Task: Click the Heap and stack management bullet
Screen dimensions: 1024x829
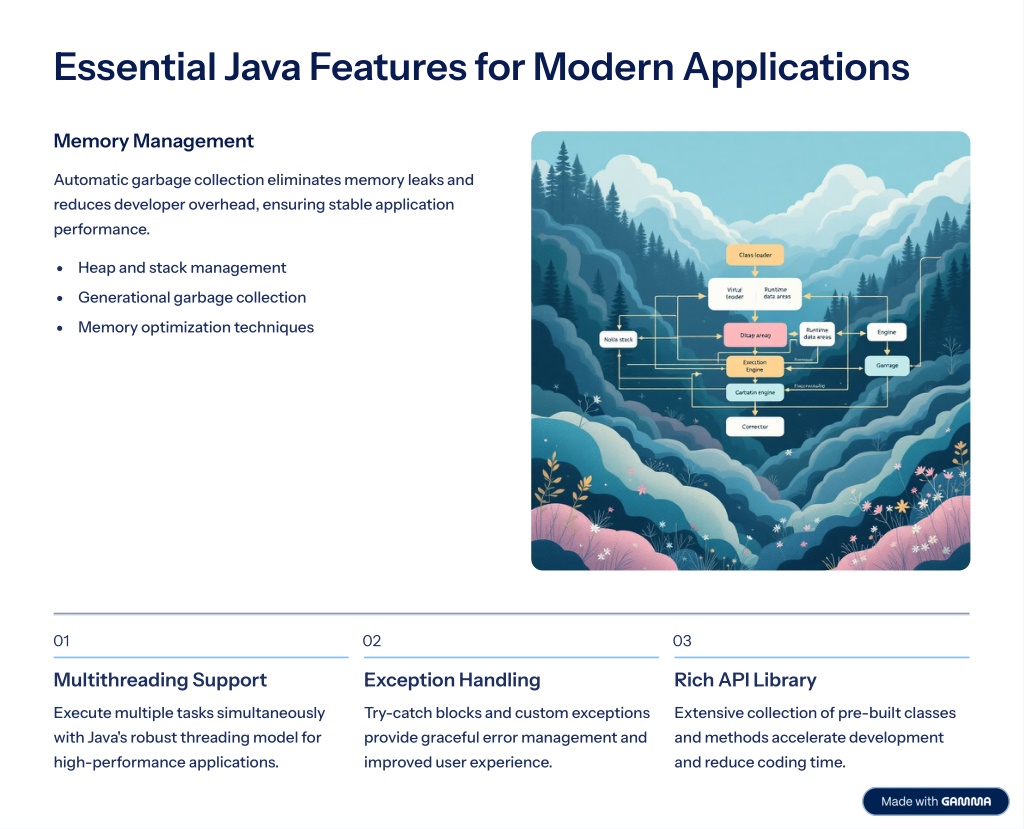Action: click(182, 268)
